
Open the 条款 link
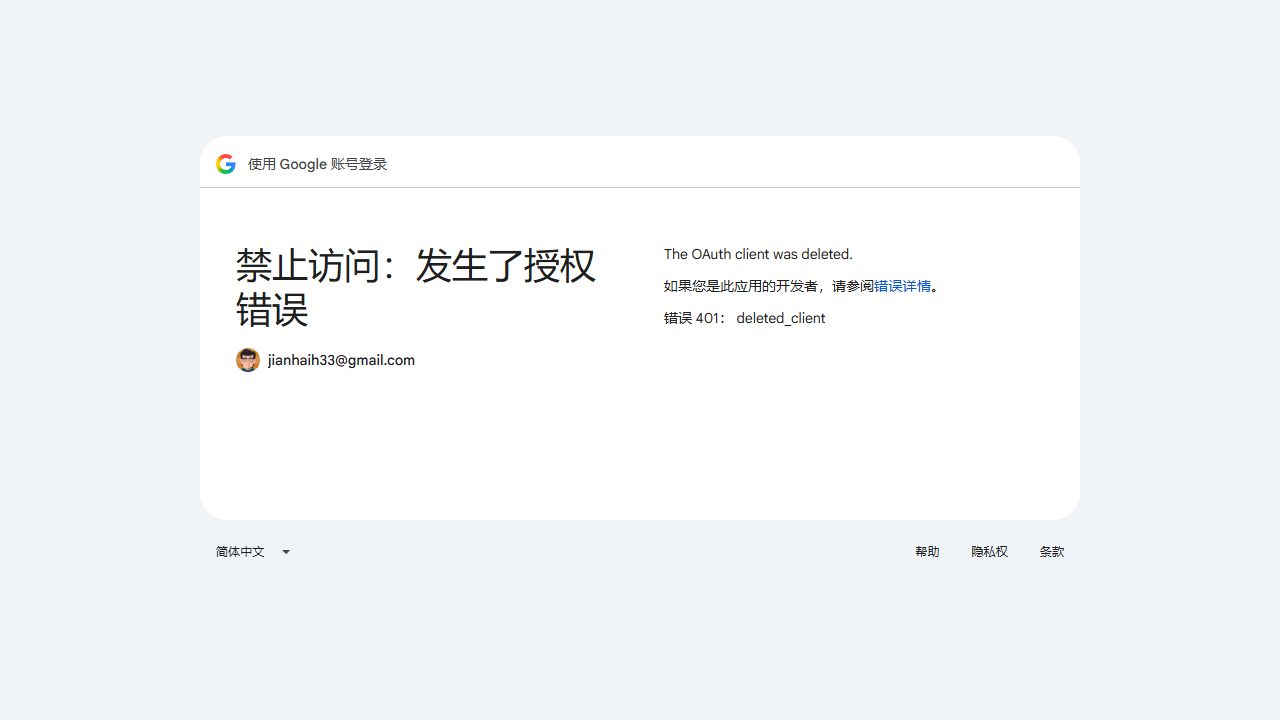coord(1052,552)
